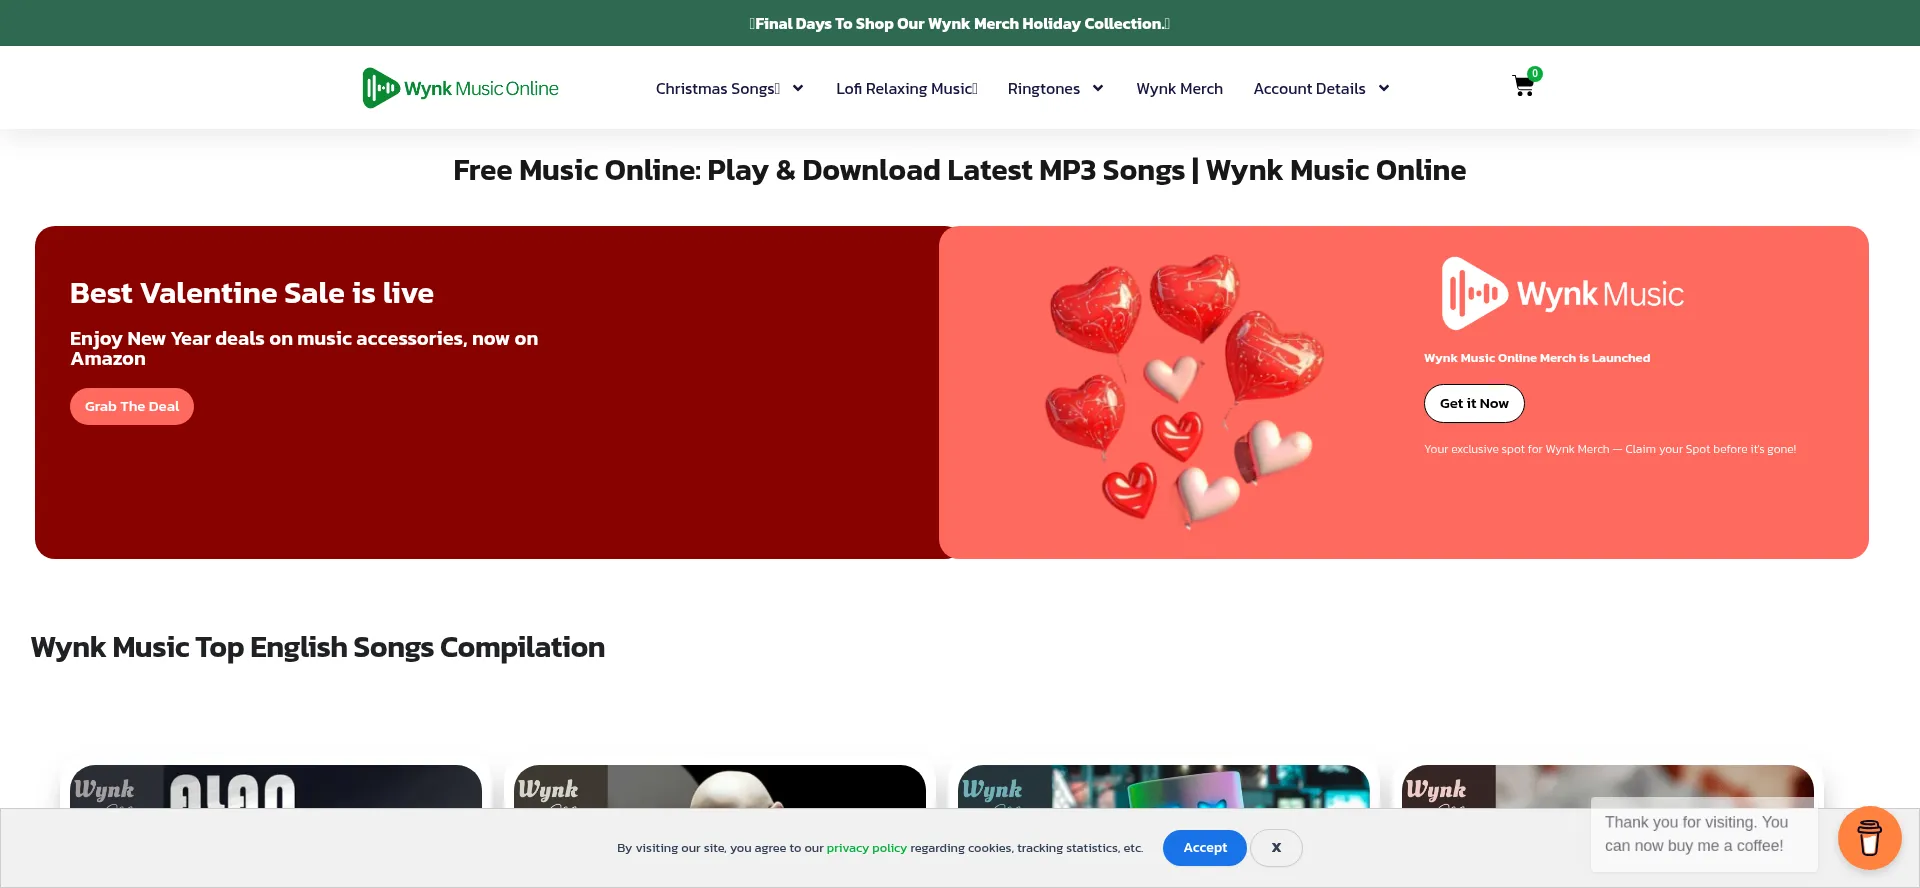
Task: Click 'Enjoy New Year deals on music accessories' text
Action: point(304,348)
